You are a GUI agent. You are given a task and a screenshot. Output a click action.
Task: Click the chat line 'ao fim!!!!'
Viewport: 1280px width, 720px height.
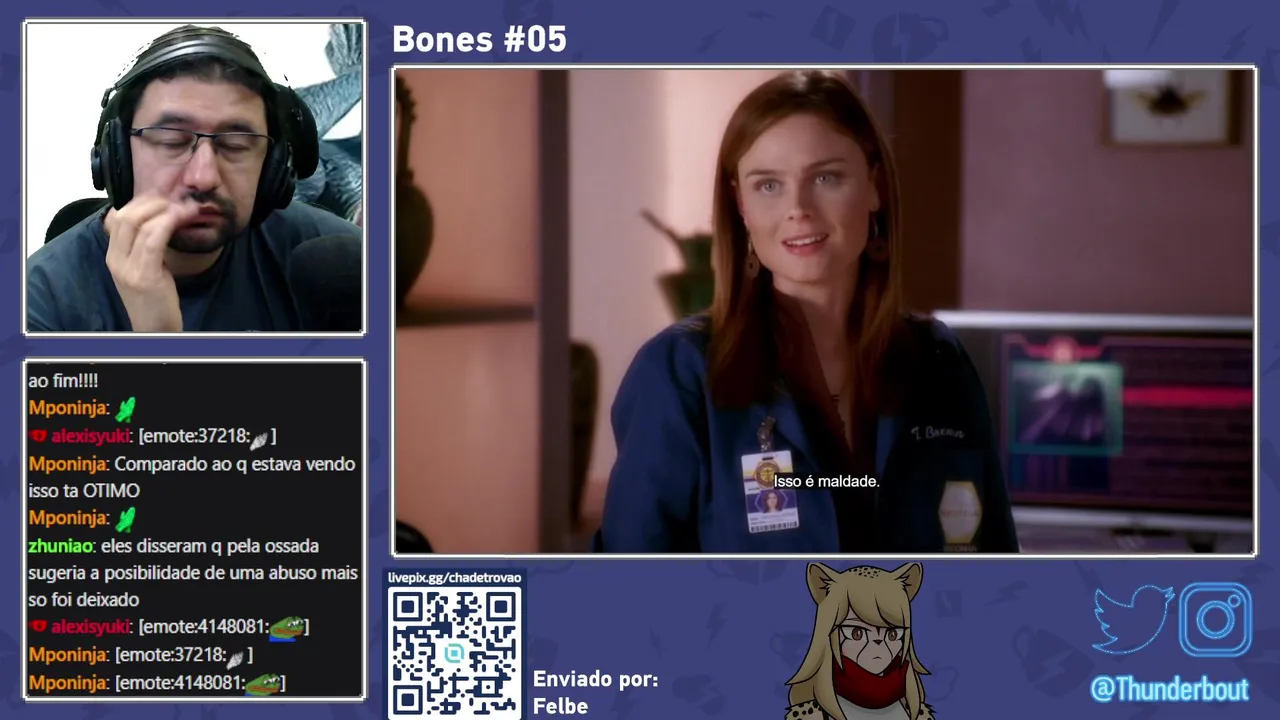(x=63, y=381)
